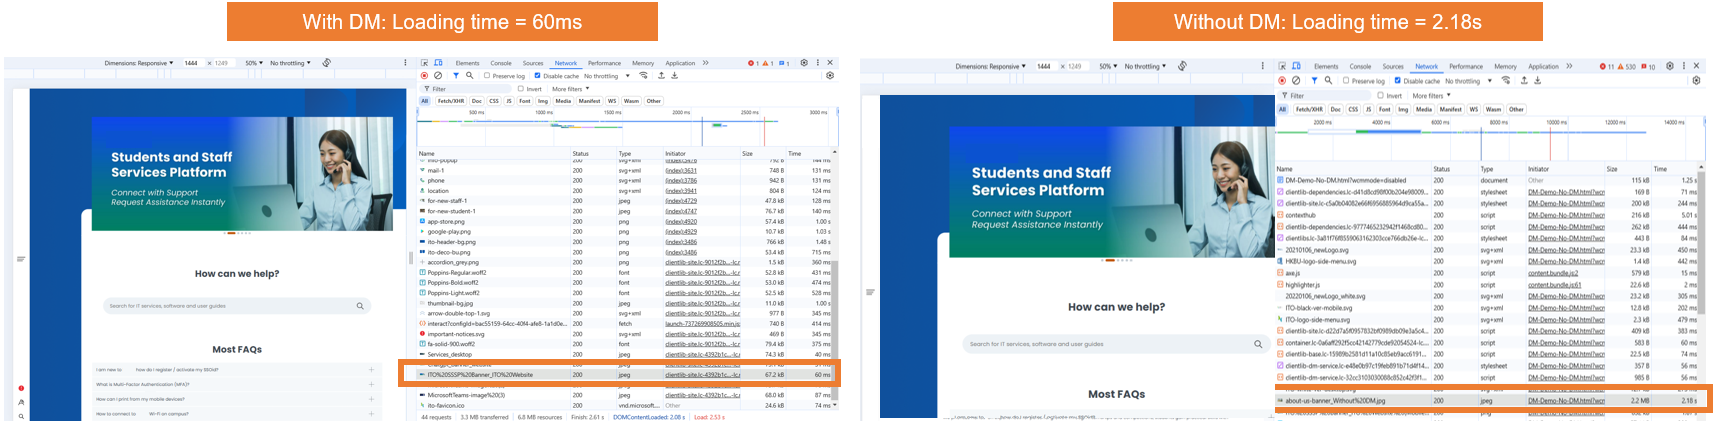Image resolution: width=1718 pixels, height=424 pixels.
Task: Toggle filter funnel icon in right DevTools toolbar
Action: (1314, 80)
